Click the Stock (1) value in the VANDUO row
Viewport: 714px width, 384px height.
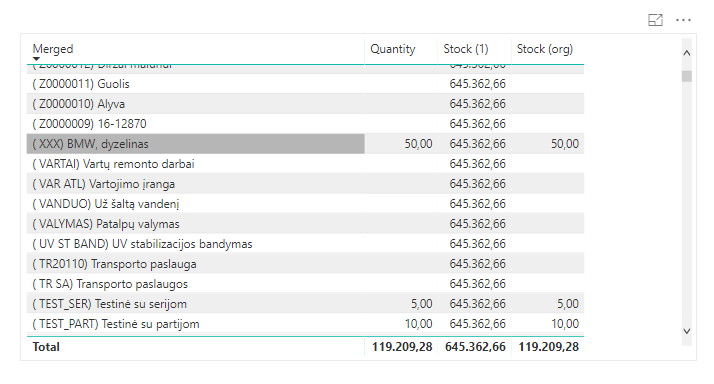tap(477, 204)
